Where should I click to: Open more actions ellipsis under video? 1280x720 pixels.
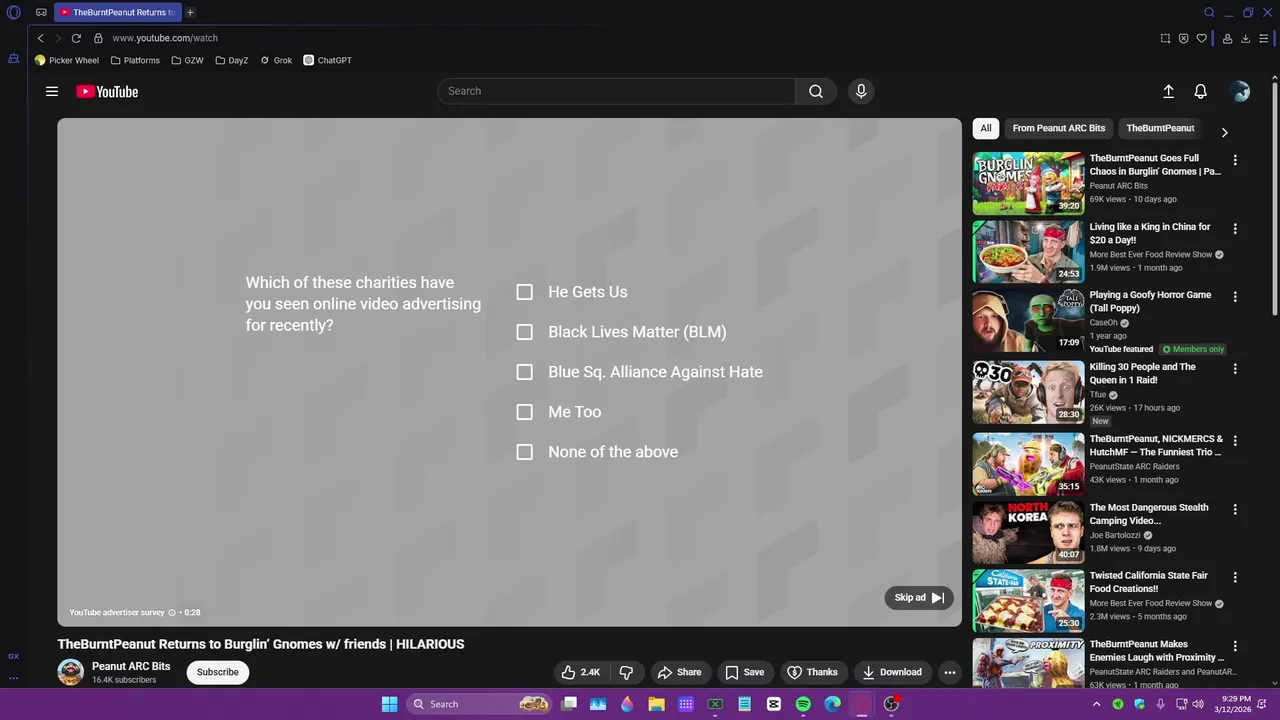950,672
